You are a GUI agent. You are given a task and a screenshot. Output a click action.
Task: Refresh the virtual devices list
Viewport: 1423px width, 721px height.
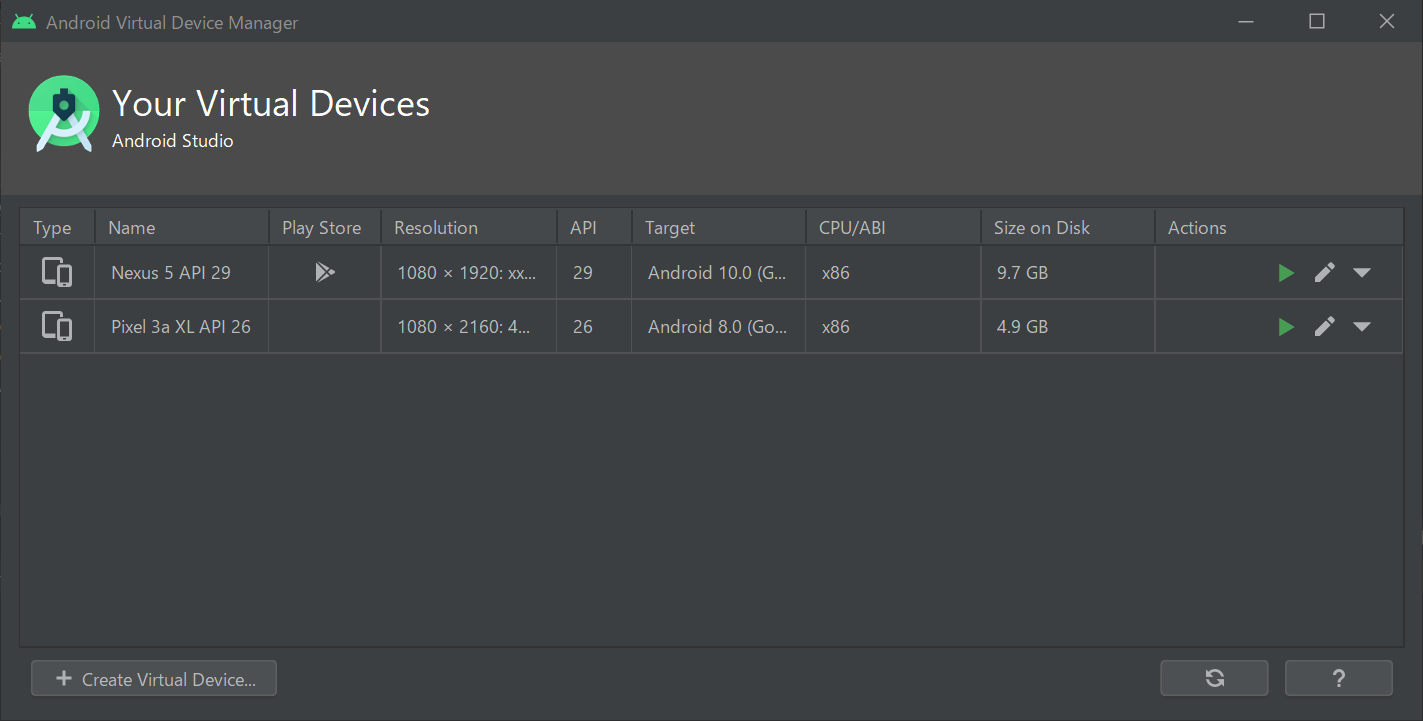click(x=1214, y=678)
